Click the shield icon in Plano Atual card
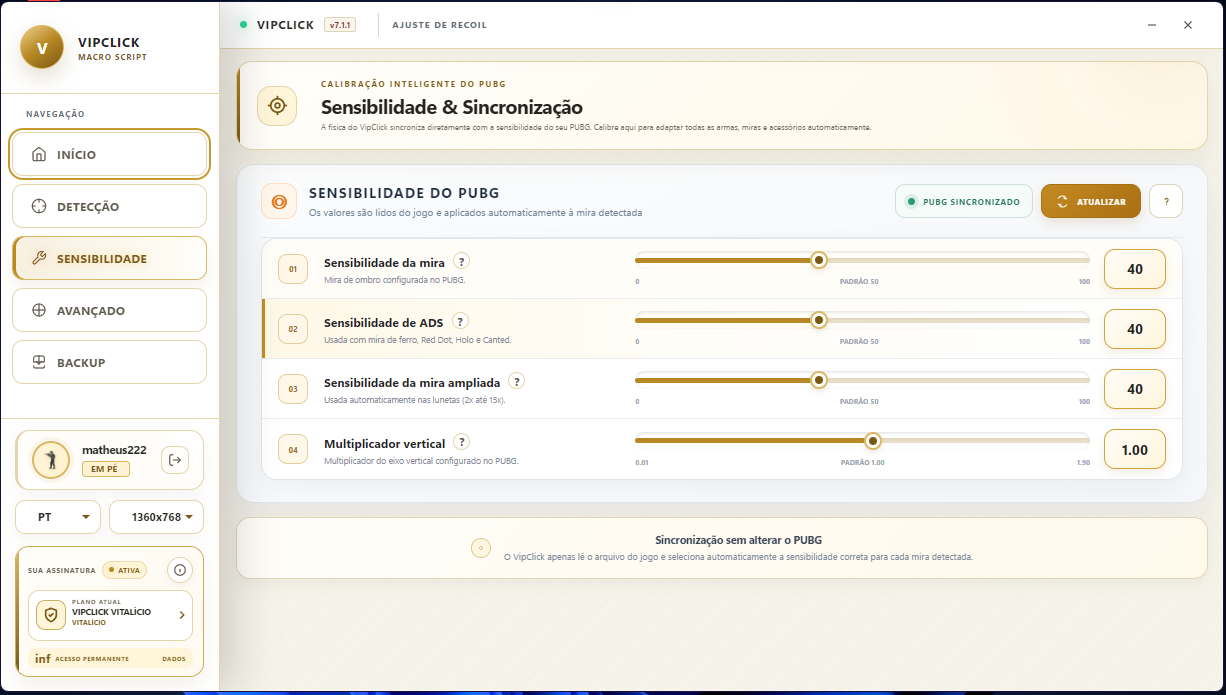Image resolution: width=1226 pixels, height=695 pixels. tap(51, 615)
